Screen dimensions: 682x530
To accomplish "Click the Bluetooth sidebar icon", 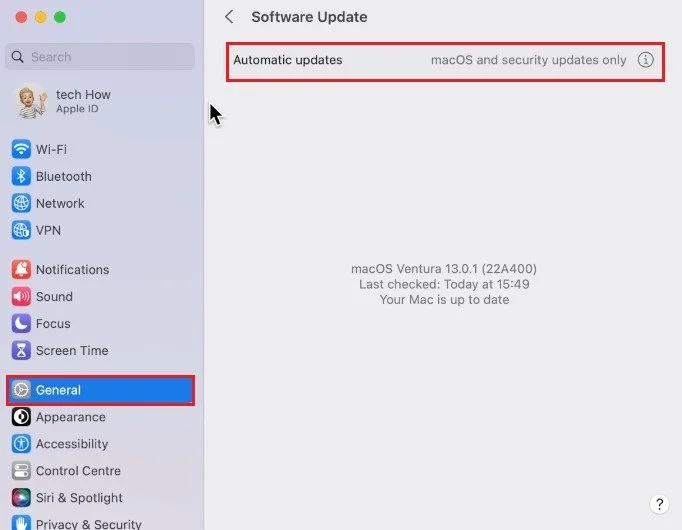I will coord(21,176).
